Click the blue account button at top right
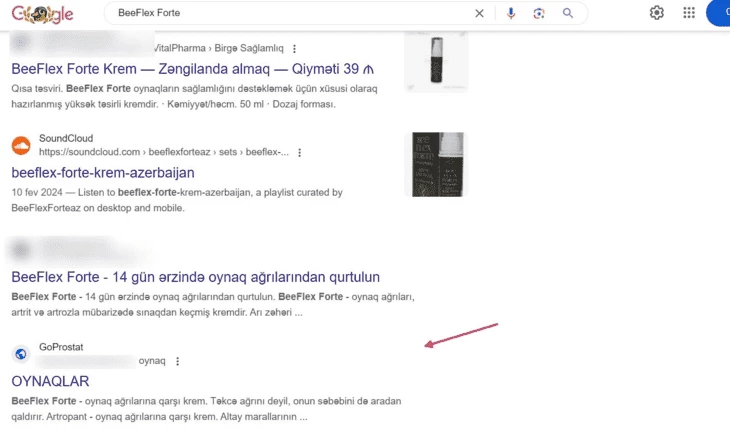This screenshot has height=435, width=730. (x=718, y=13)
